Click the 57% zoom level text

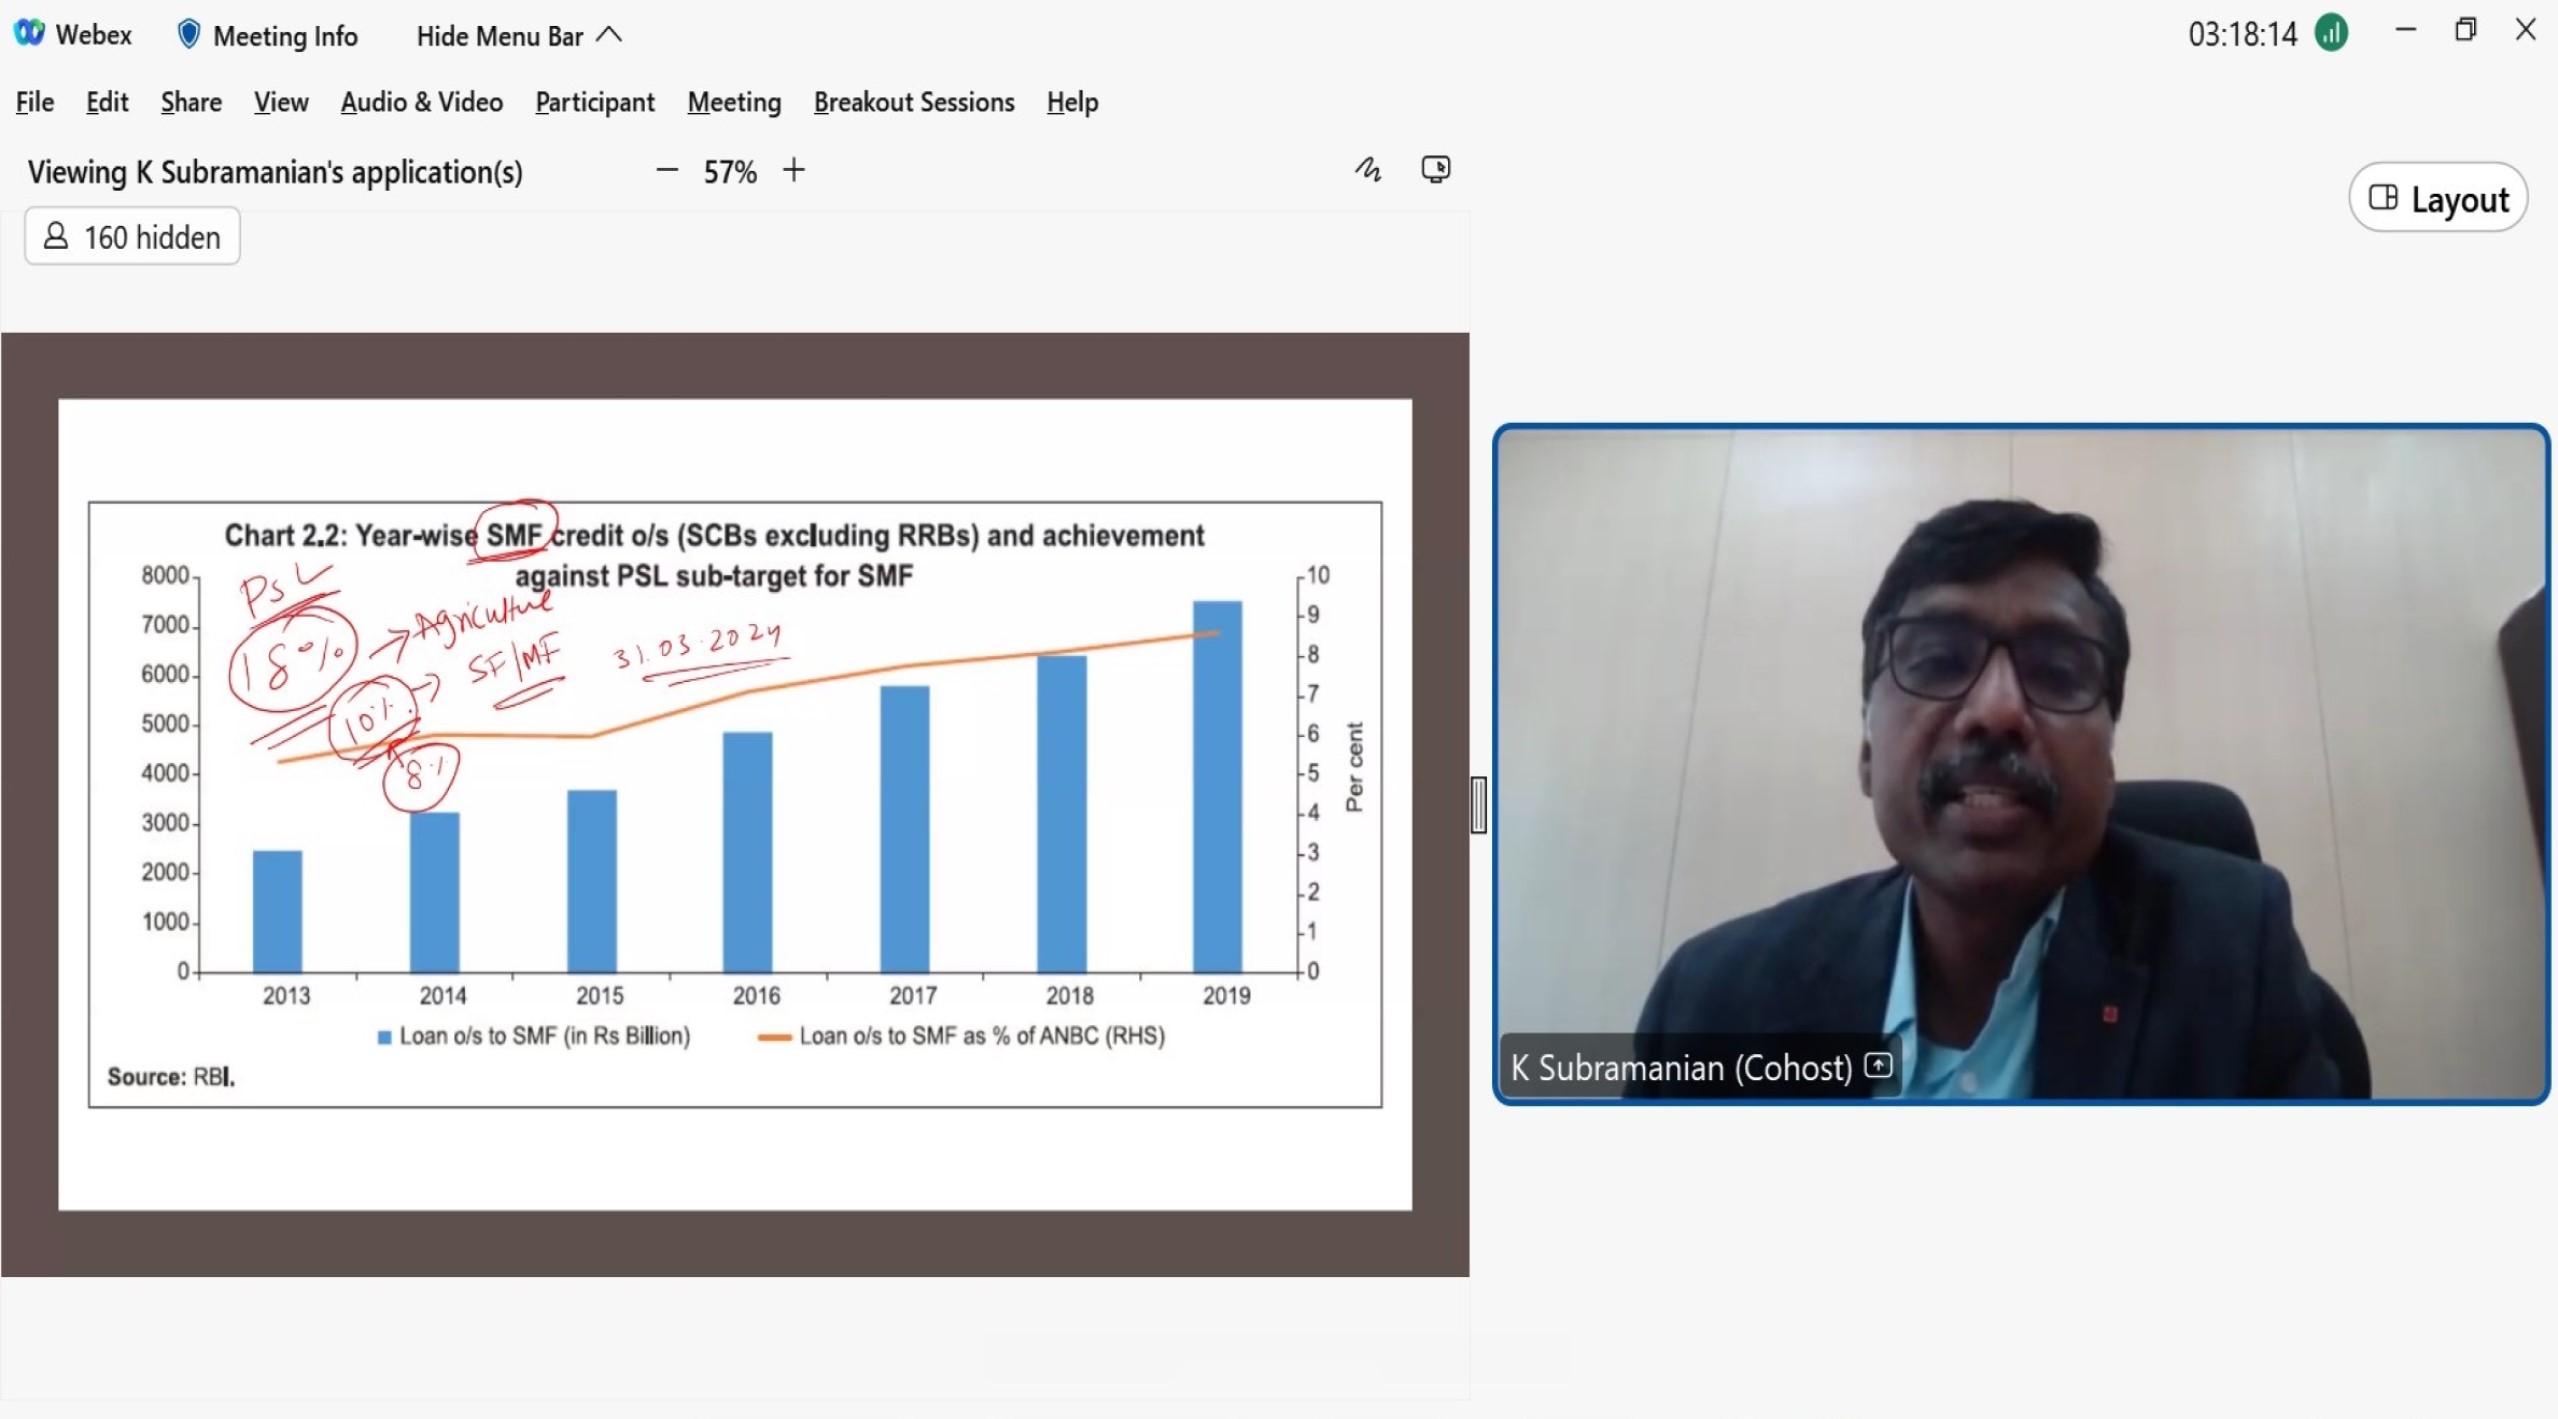pyautogui.click(x=730, y=172)
